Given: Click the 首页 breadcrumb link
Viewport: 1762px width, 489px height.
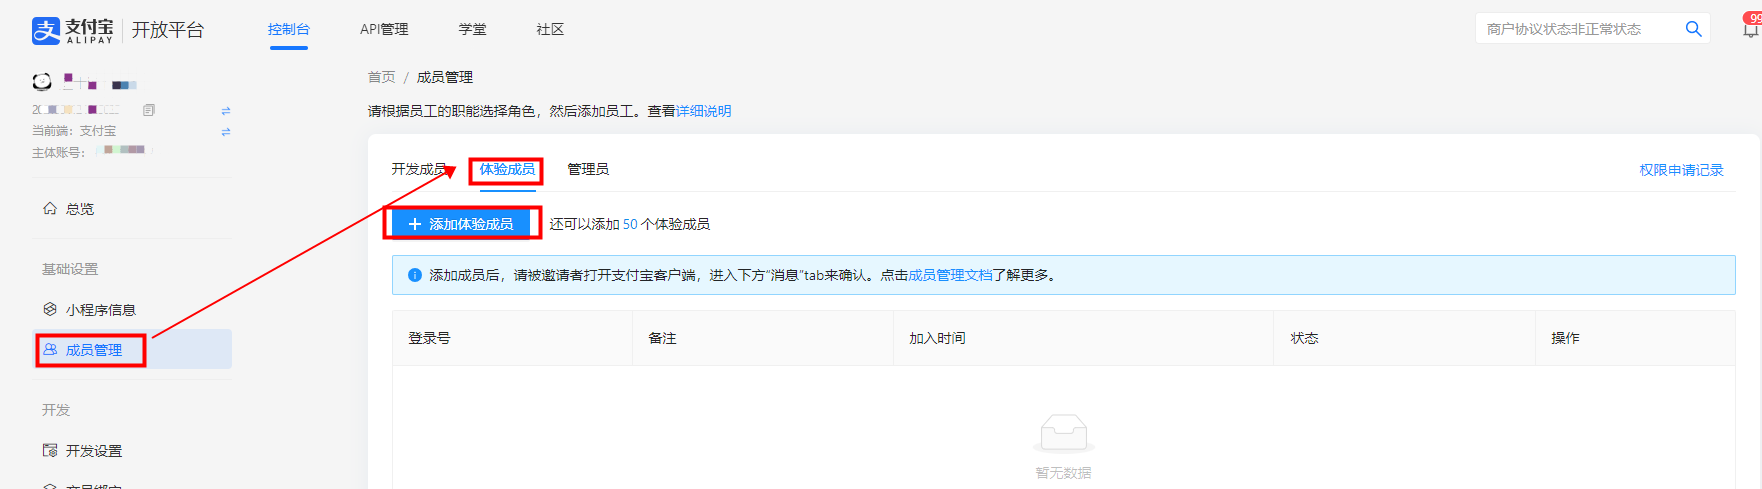Looking at the screenshot, I should coord(382,77).
